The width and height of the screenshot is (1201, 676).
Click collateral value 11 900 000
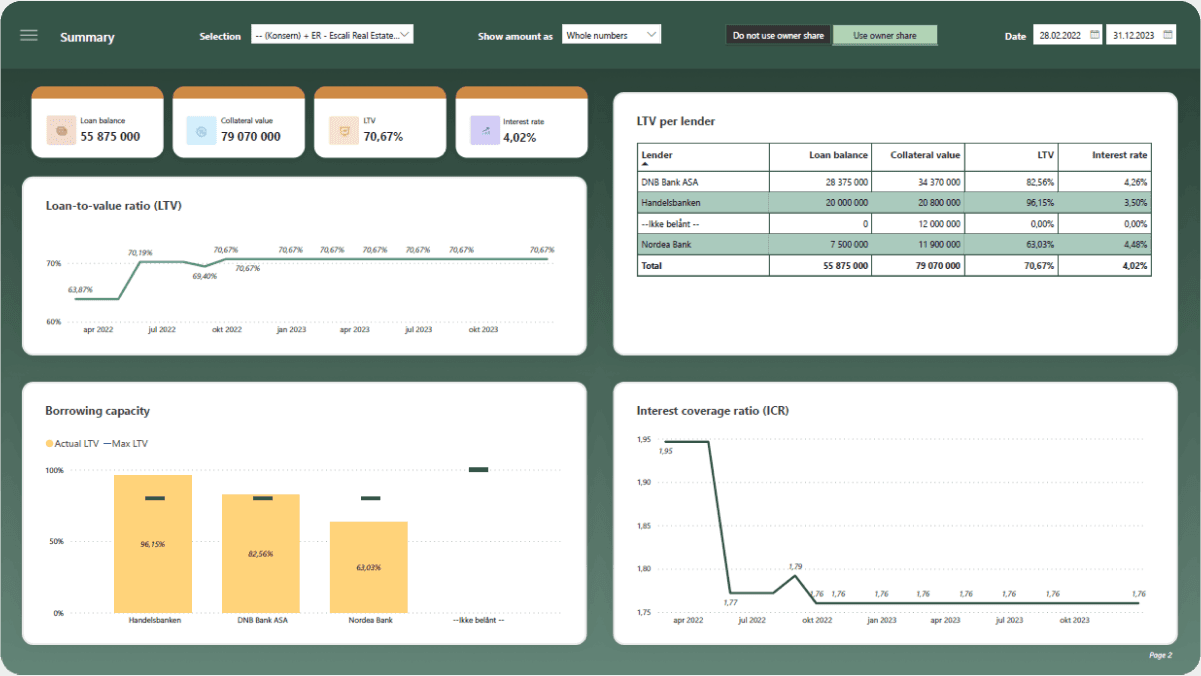(x=939, y=244)
